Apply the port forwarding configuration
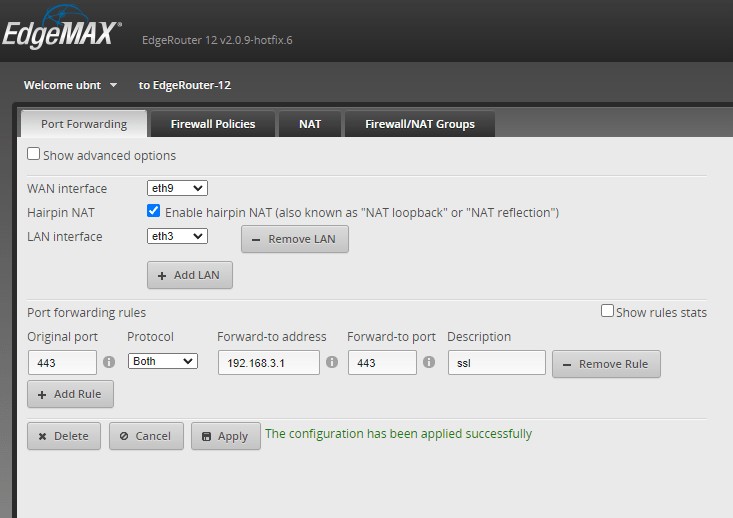733x518 pixels. (226, 436)
